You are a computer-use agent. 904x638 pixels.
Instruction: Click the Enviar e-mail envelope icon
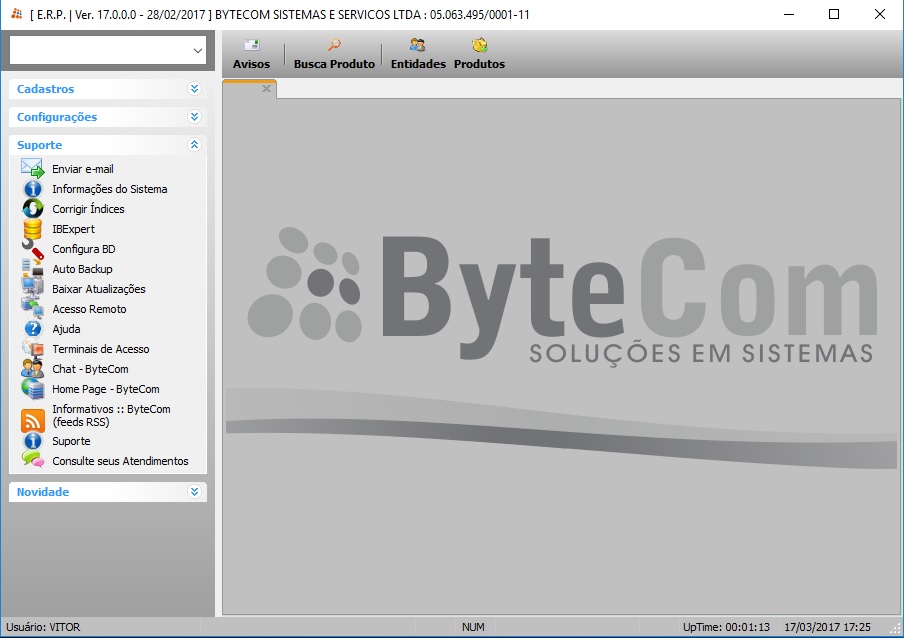click(33, 169)
